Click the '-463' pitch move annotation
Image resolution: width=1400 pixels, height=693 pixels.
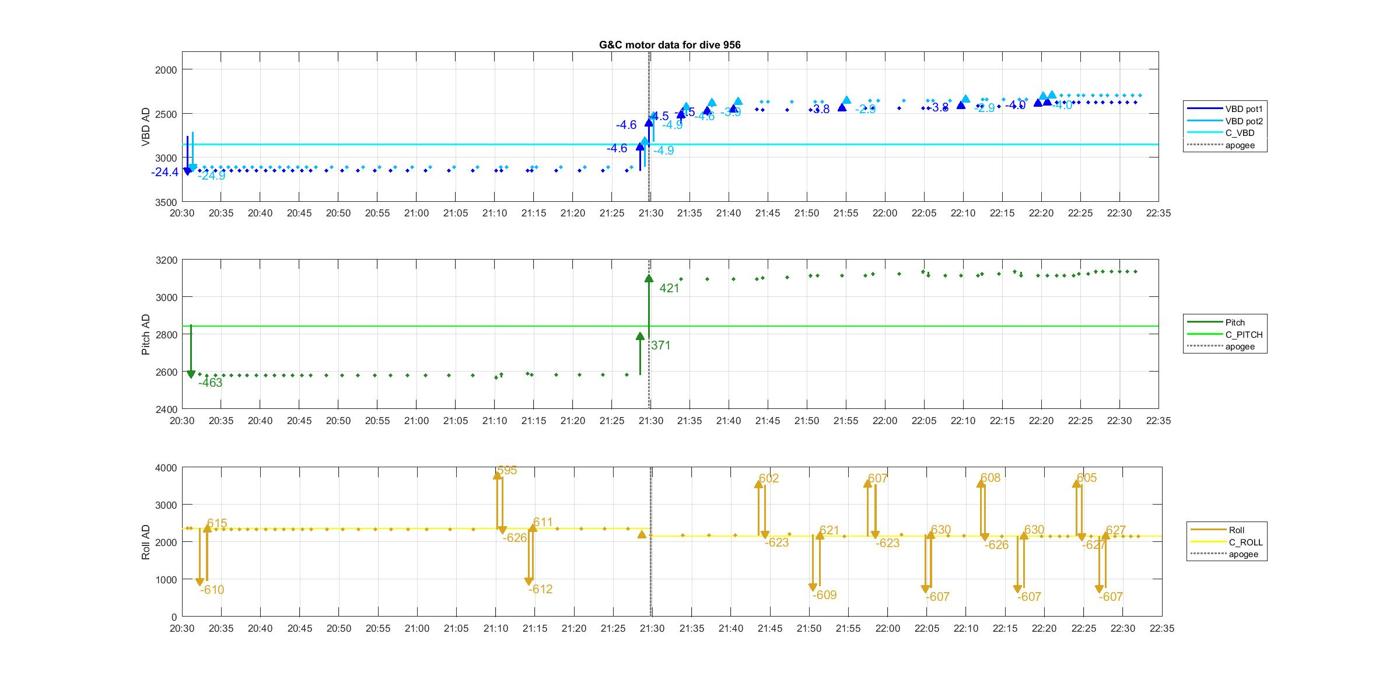point(210,383)
